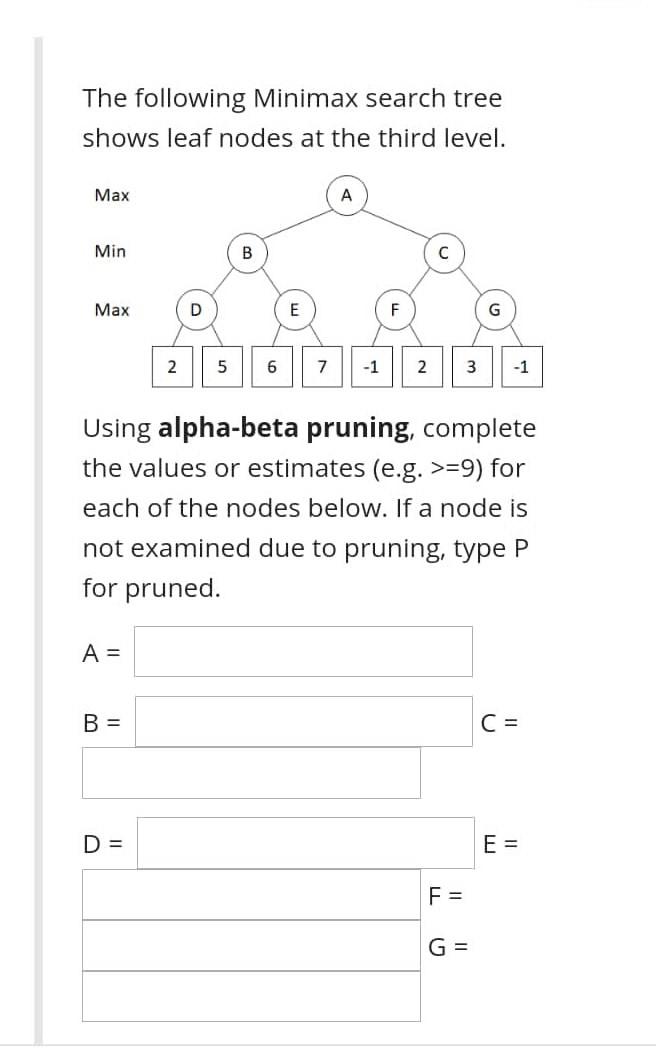Click the leaf box showing 6 under E
This screenshot has width=656, height=1059.
point(271,366)
